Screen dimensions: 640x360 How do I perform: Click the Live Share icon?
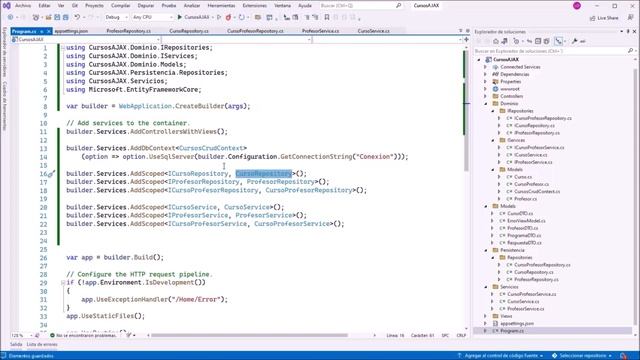pos(592,18)
